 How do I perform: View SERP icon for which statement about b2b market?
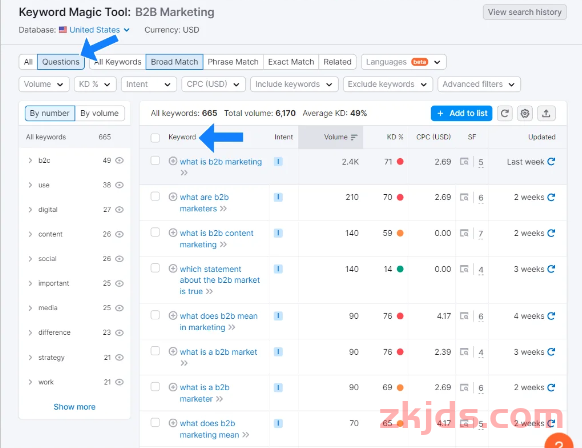pos(464,269)
